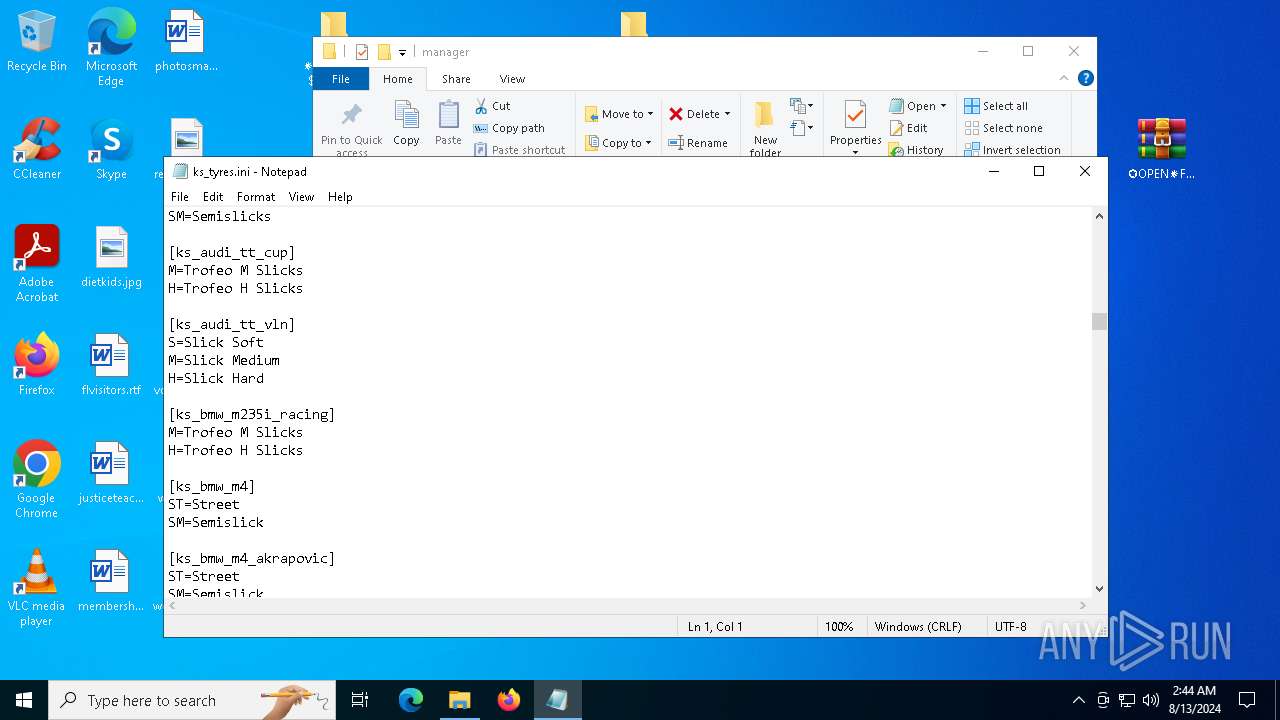Click Rename in Explorer ribbon
The image size is (1280, 720).
pyautogui.click(x=698, y=143)
